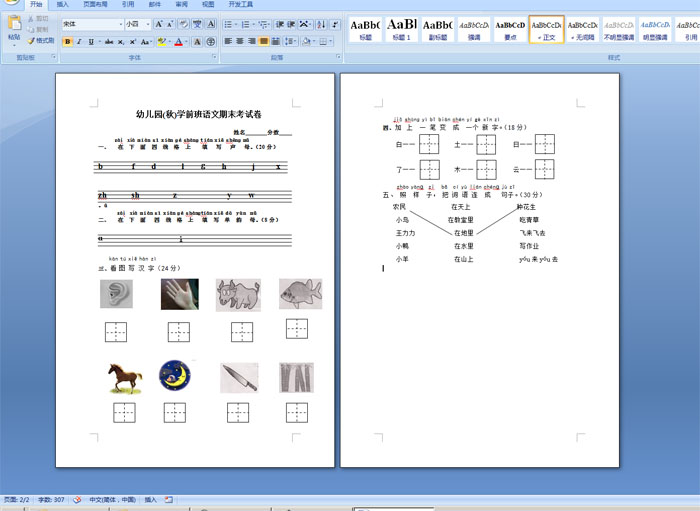This screenshot has height=511, width=700.
Task: Open the paragraph Shading paint bucket
Action: point(308,42)
